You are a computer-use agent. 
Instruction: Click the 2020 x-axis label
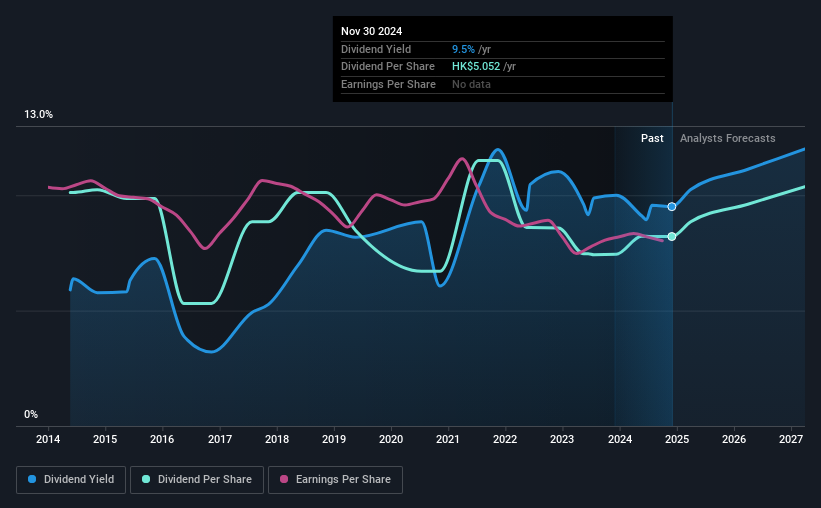(x=391, y=439)
